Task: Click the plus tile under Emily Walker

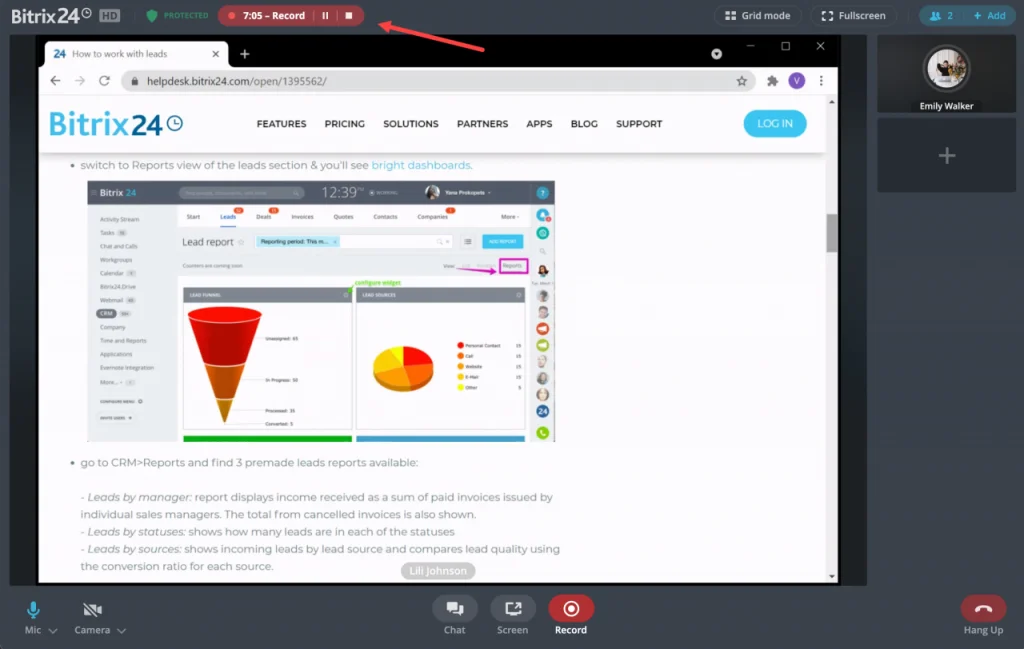Action: coord(946,155)
